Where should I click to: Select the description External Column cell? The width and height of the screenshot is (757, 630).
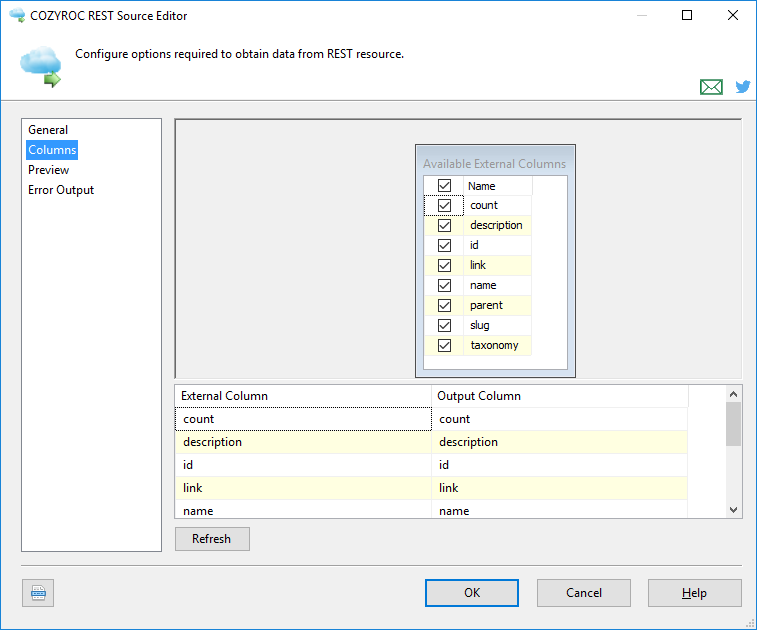[x=303, y=442]
